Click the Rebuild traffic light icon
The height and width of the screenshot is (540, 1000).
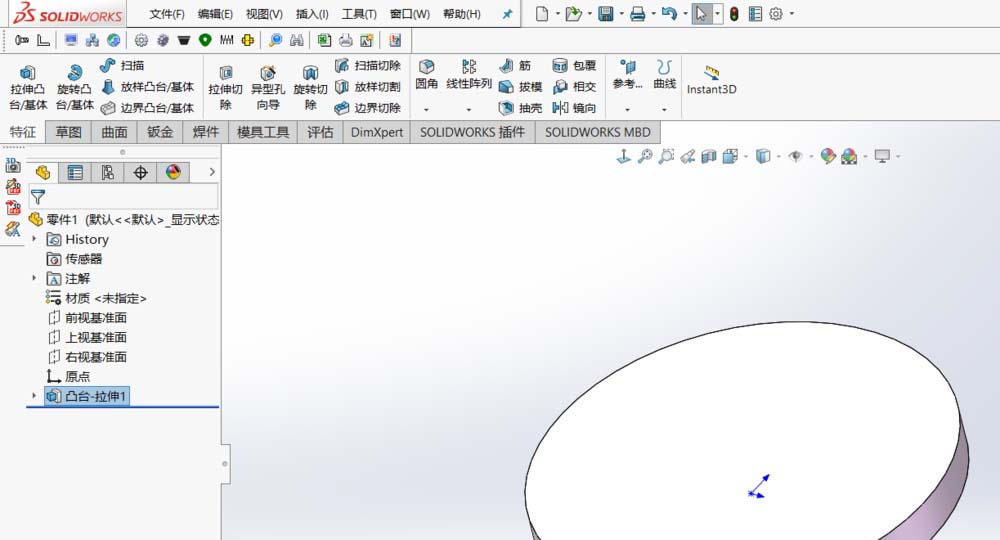pos(734,13)
